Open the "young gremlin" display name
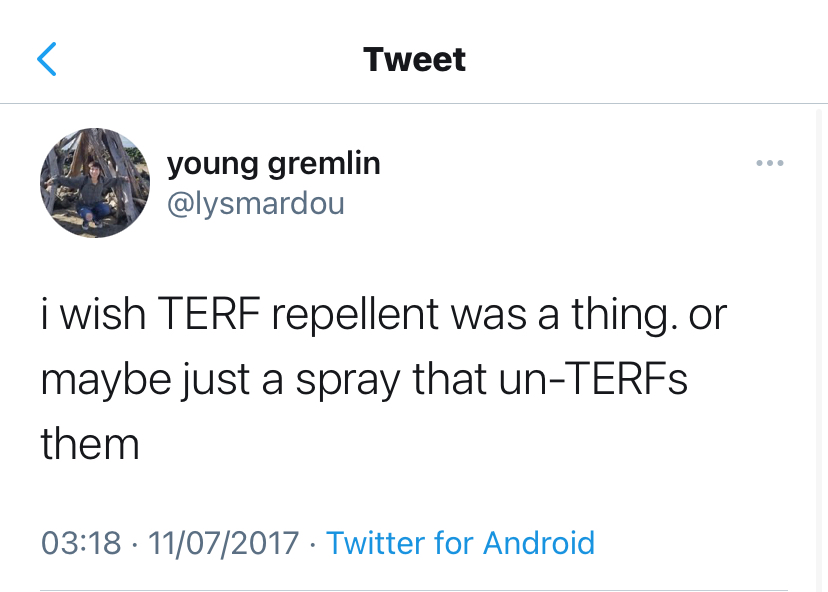 point(273,163)
